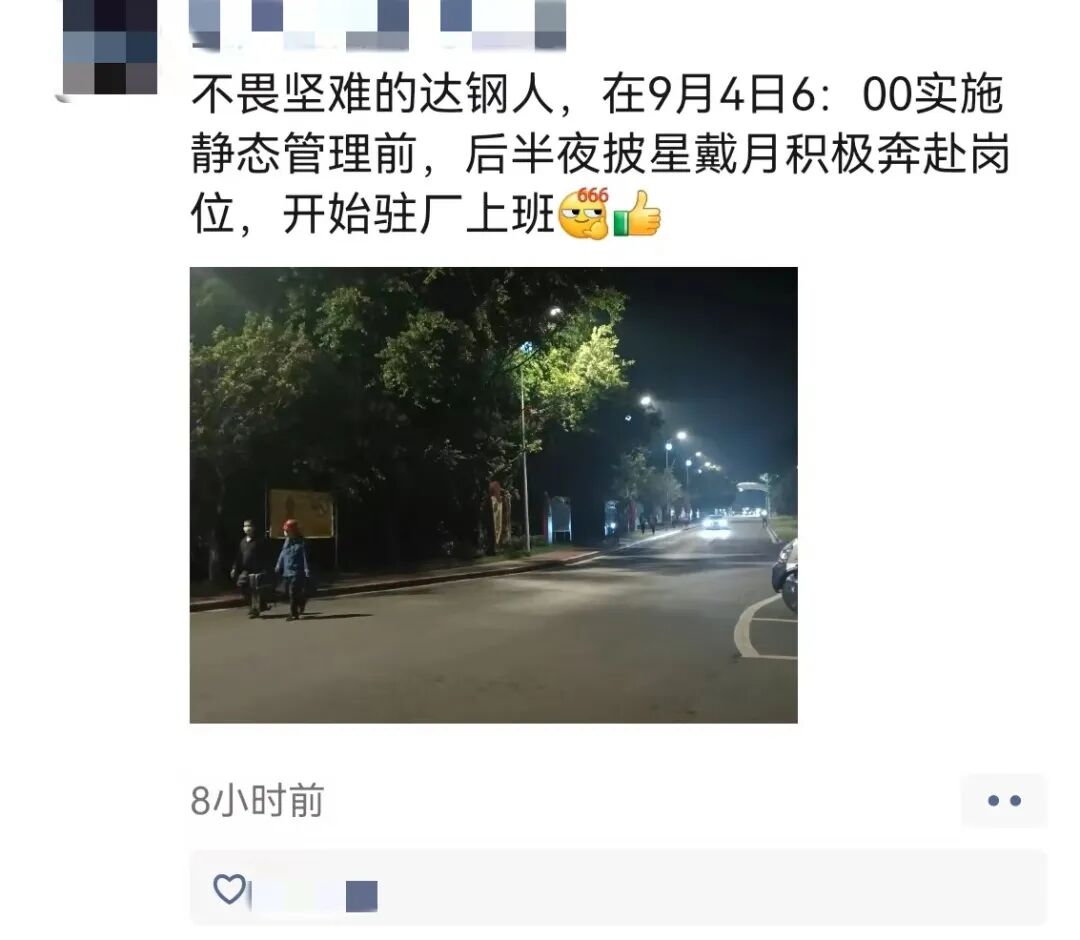Select the text 不畏坚难的达钢人

click(373, 94)
